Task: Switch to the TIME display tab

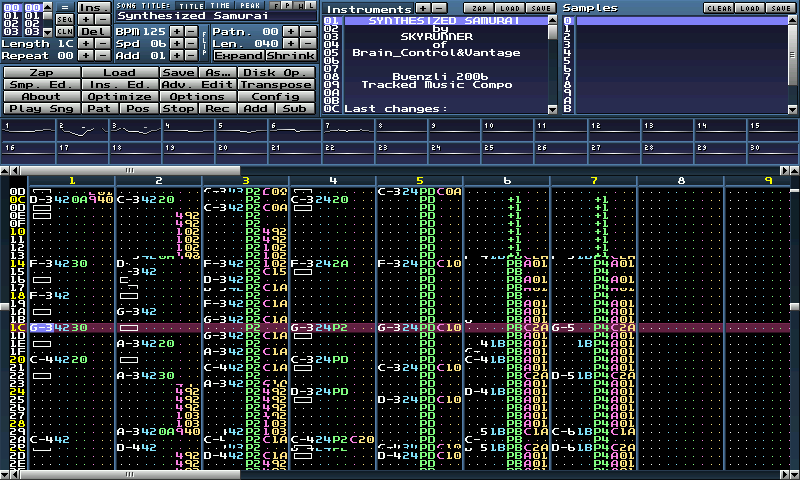Action: (x=217, y=5)
